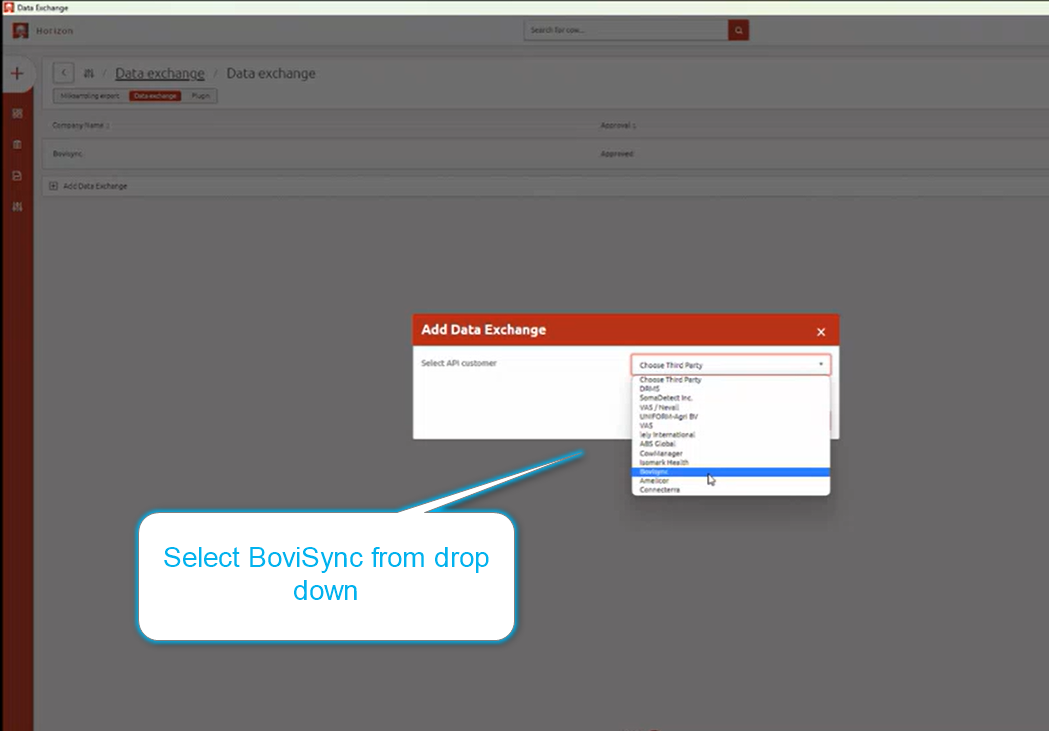Click the settings sliders breadcrumb icon
Screen dimensions: 1049x731
(x=88, y=74)
